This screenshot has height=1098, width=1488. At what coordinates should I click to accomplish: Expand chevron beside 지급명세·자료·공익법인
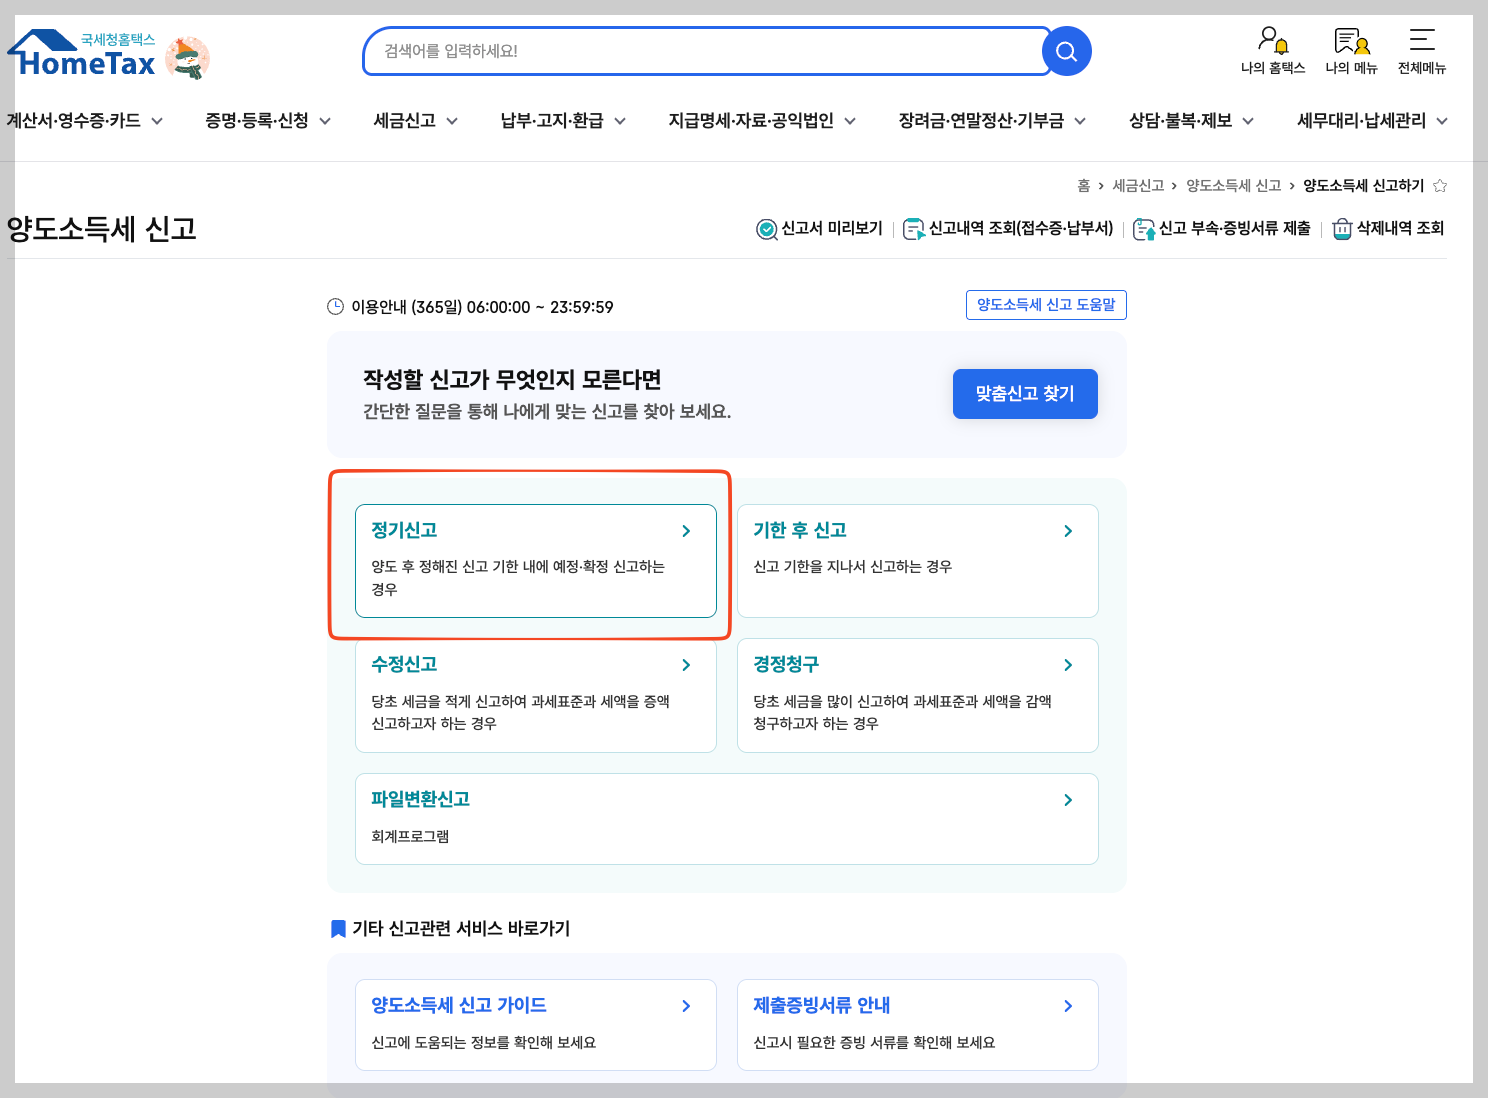pos(850,121)
